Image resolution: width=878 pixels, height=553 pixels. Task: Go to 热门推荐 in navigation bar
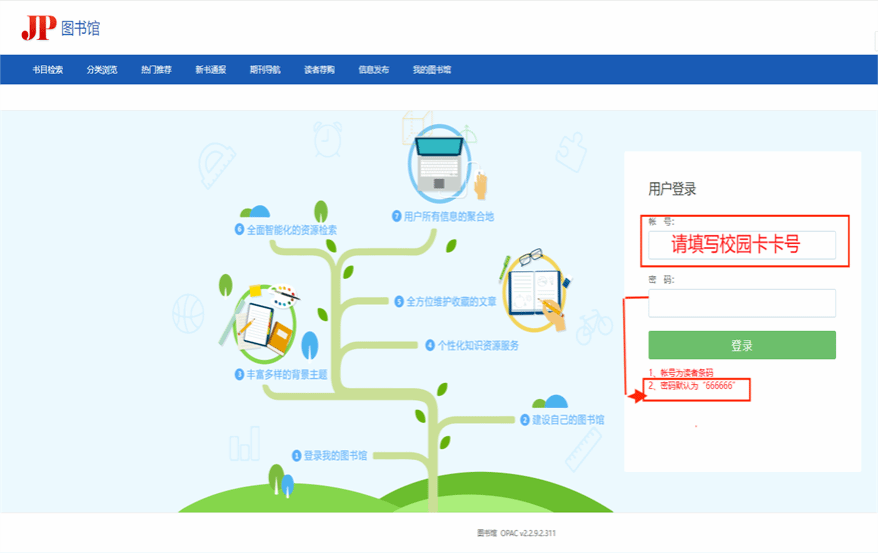[x=156, y=70]
